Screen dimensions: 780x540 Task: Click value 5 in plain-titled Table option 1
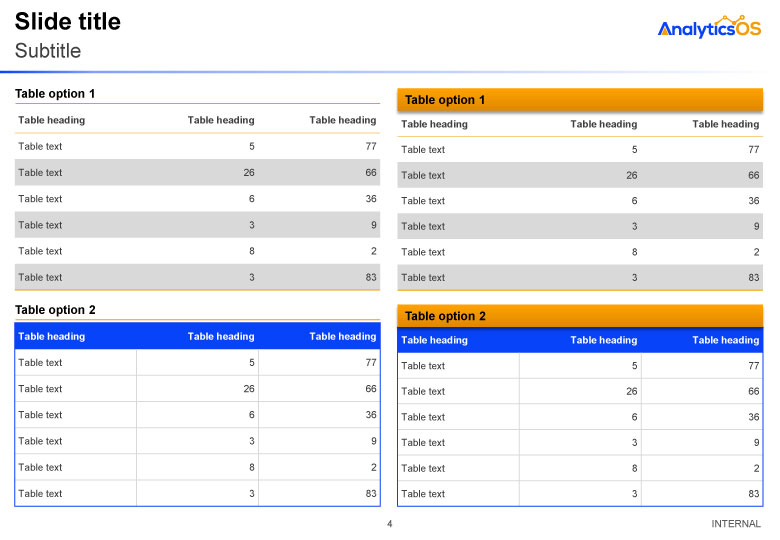[252, 146]
